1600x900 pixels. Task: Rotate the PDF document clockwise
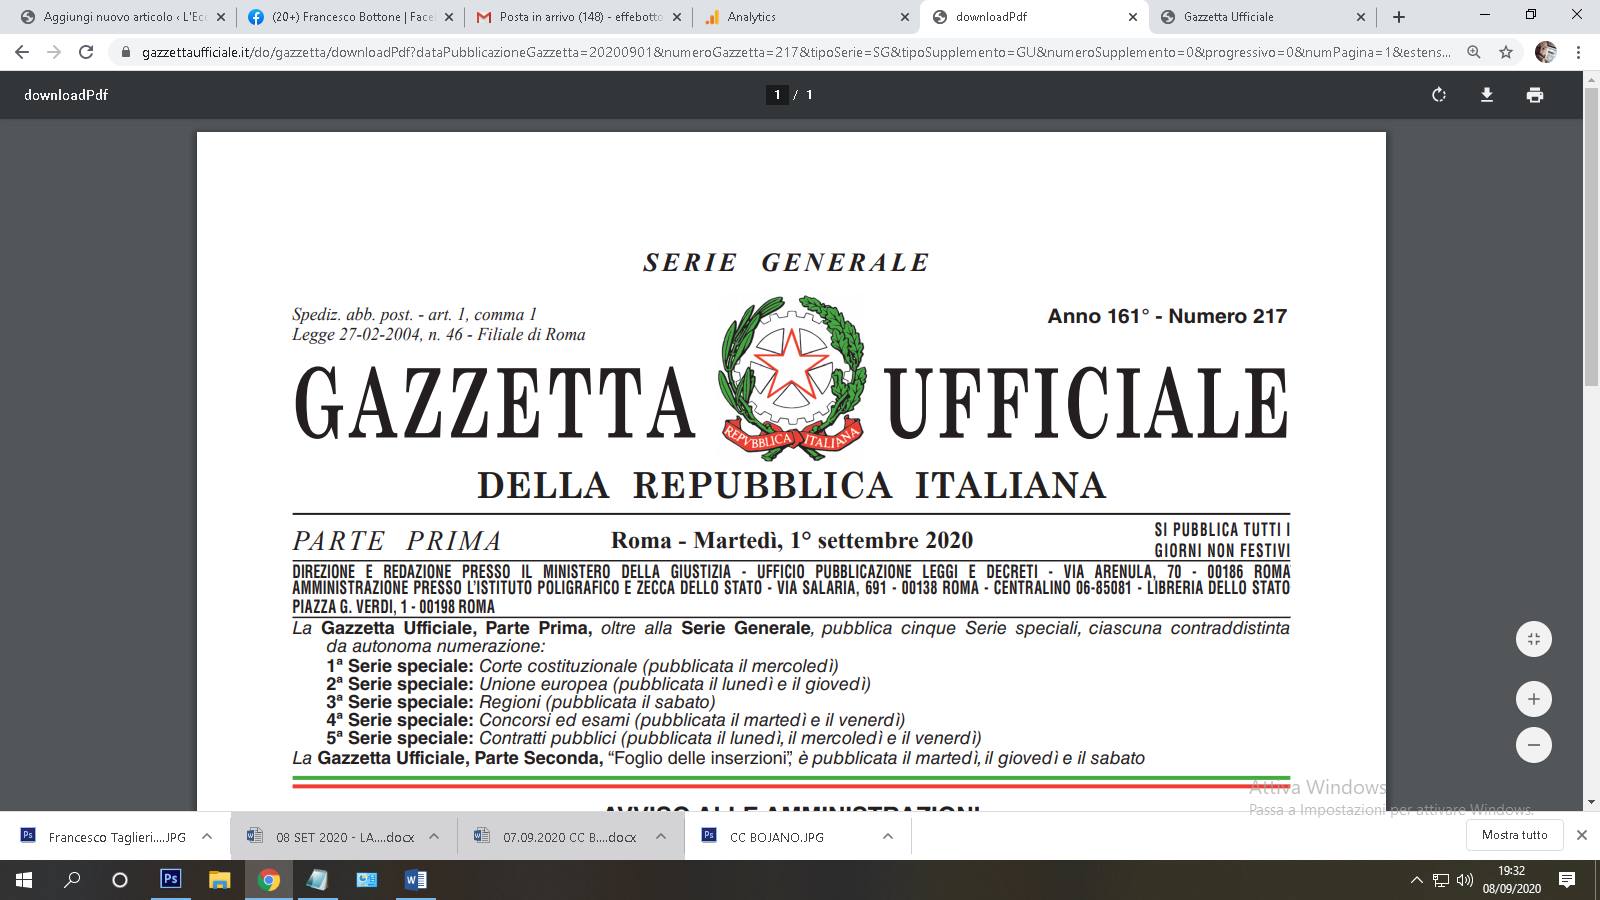pos(1439,95)
